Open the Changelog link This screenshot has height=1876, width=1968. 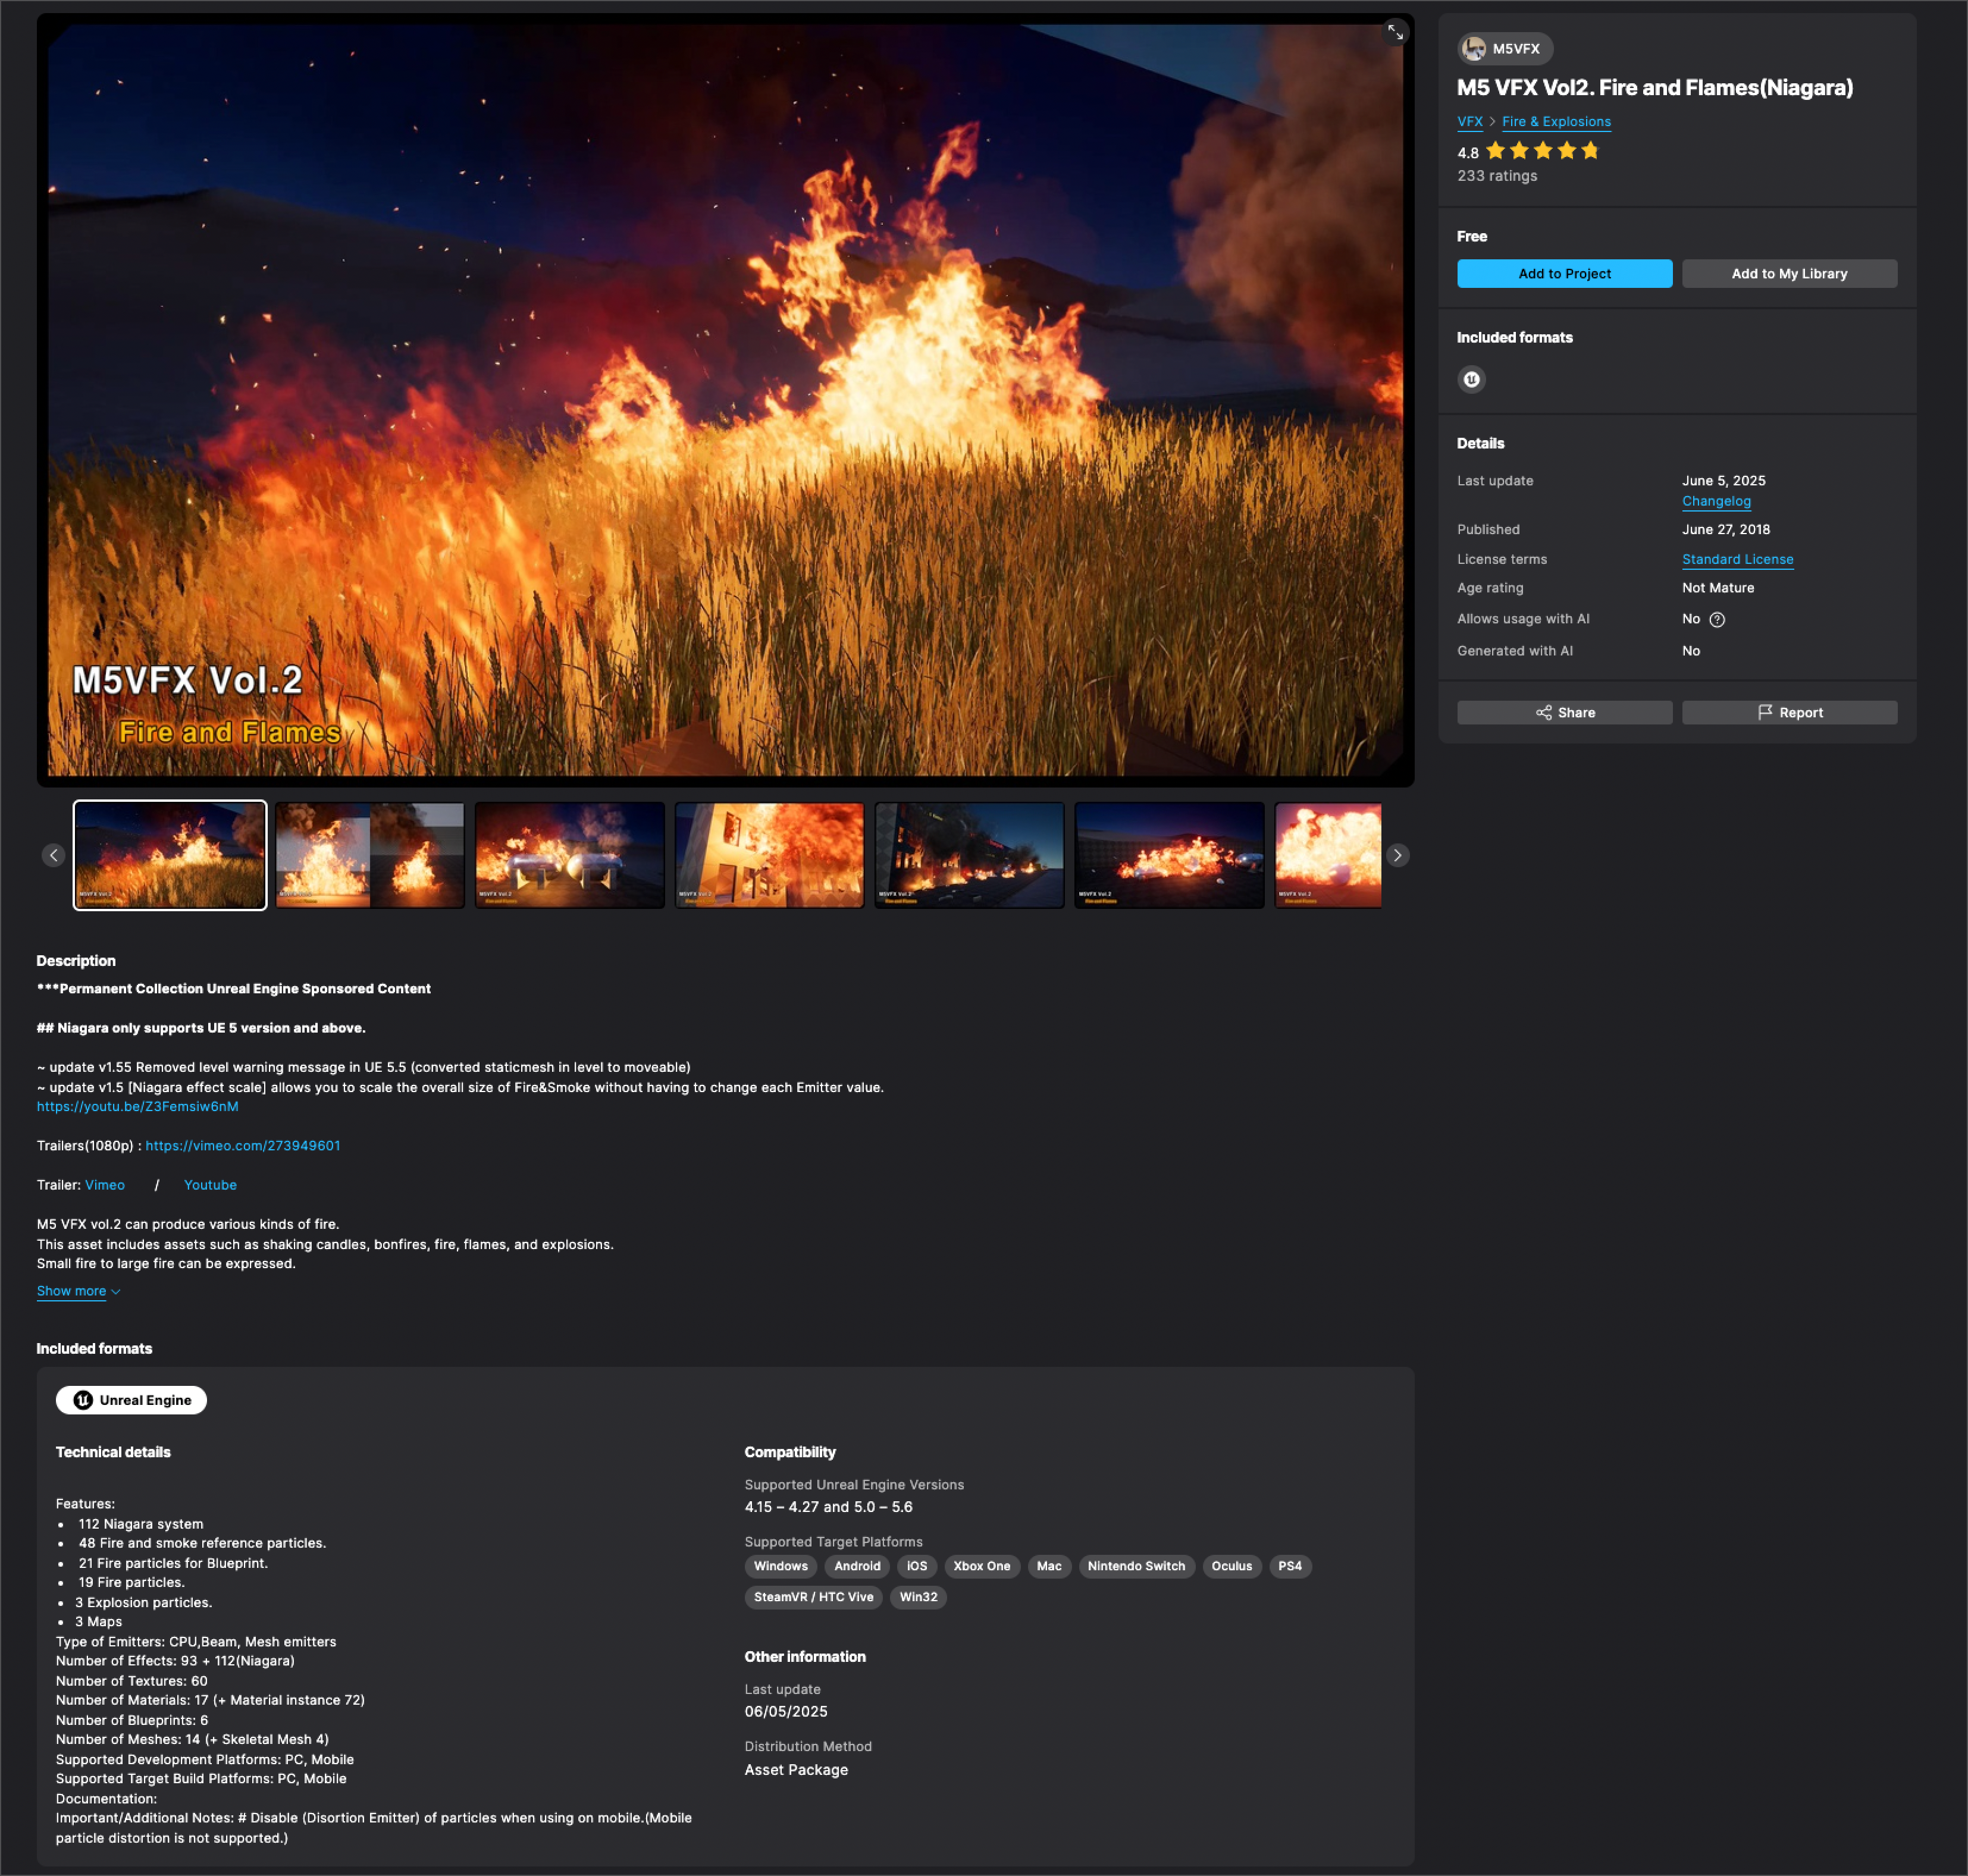click(x=1716, y=501)
